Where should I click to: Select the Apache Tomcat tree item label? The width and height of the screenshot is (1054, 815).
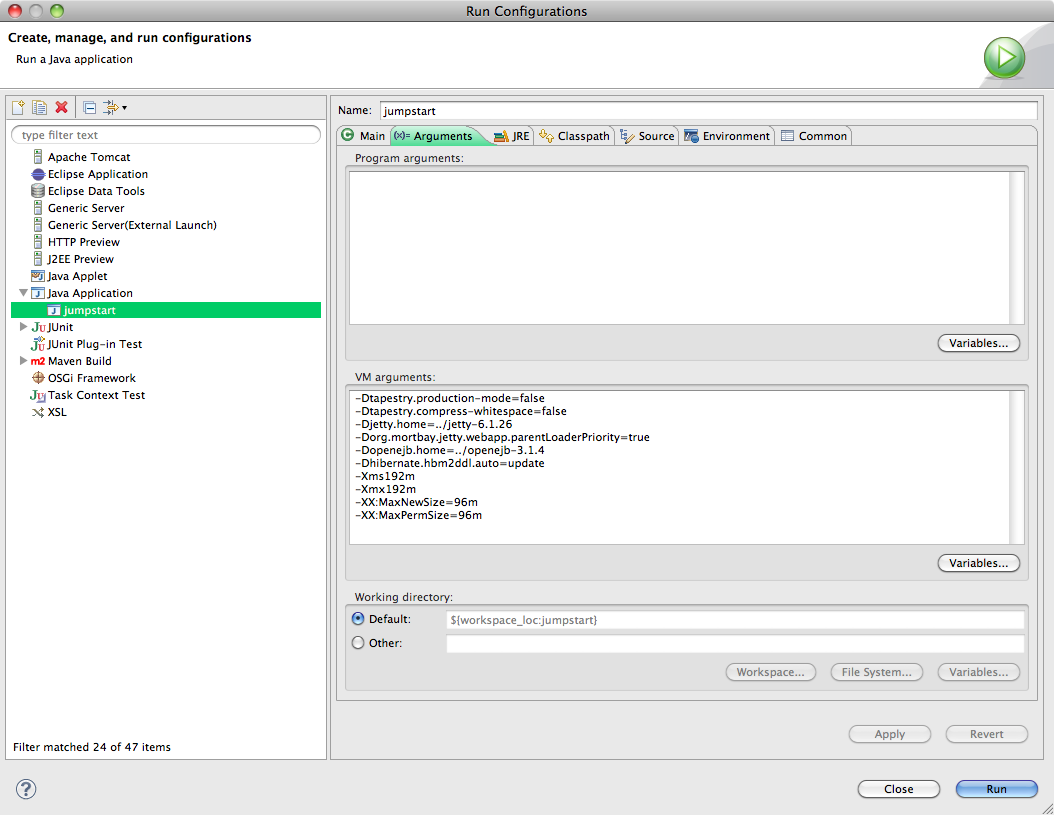[89, 157]
